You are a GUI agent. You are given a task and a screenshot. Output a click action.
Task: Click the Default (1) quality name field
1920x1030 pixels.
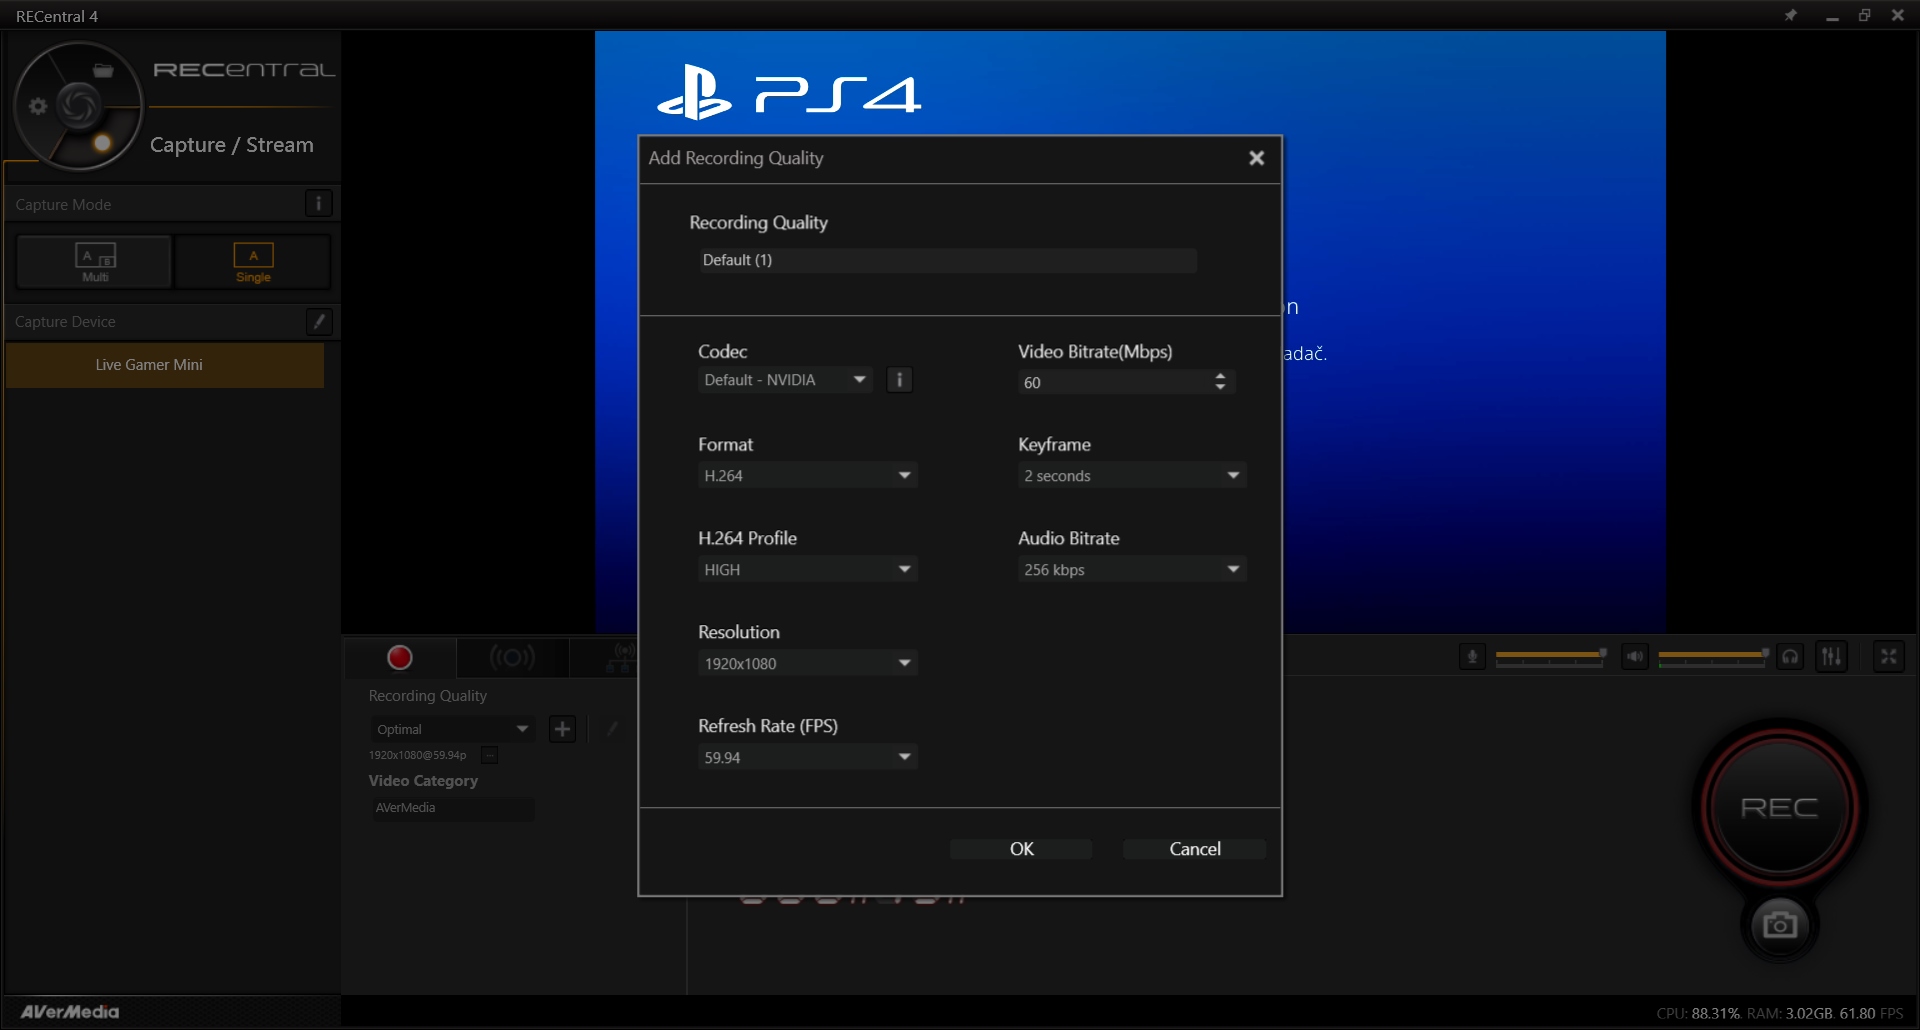tap(947, 260)
